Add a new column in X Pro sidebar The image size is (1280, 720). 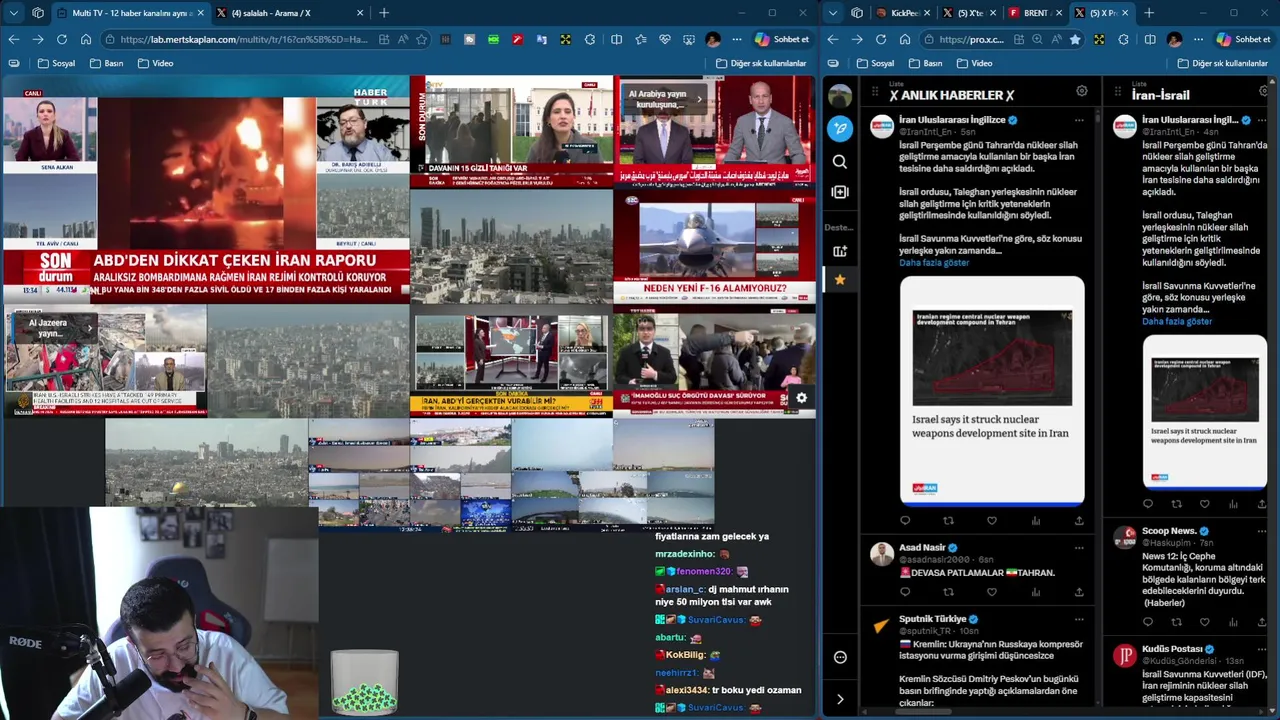pos(840,191)
